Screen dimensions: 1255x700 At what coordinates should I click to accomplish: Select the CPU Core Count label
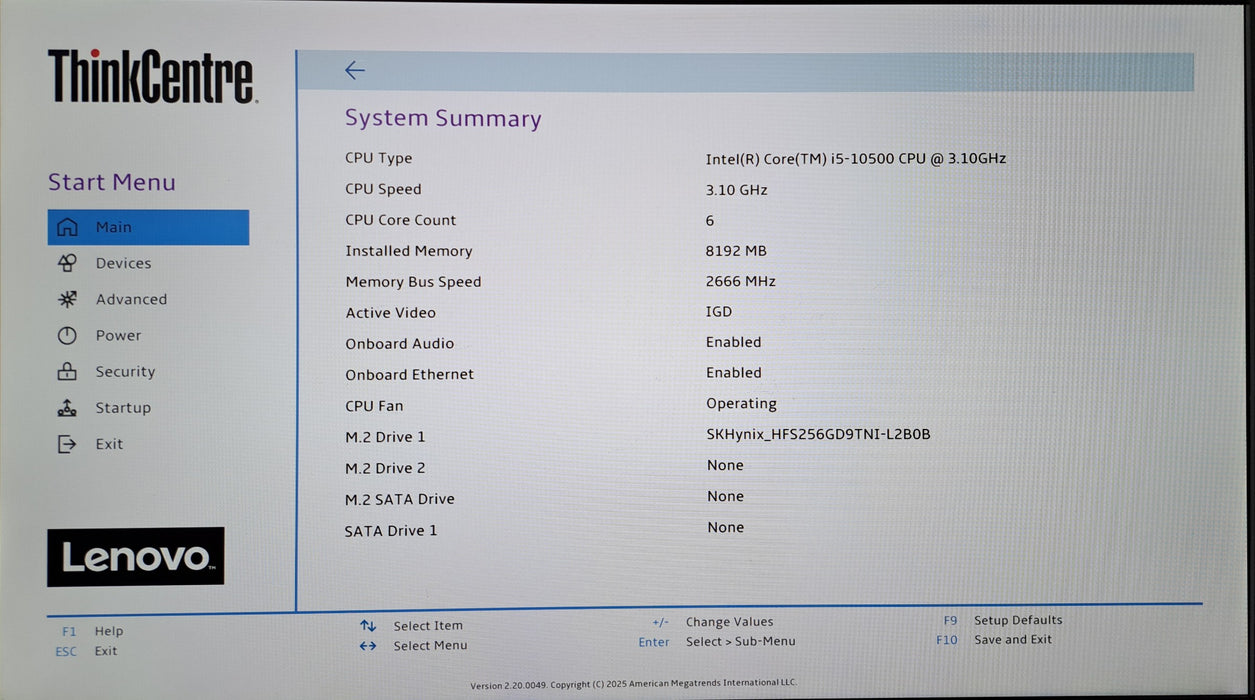pos(401,220)
